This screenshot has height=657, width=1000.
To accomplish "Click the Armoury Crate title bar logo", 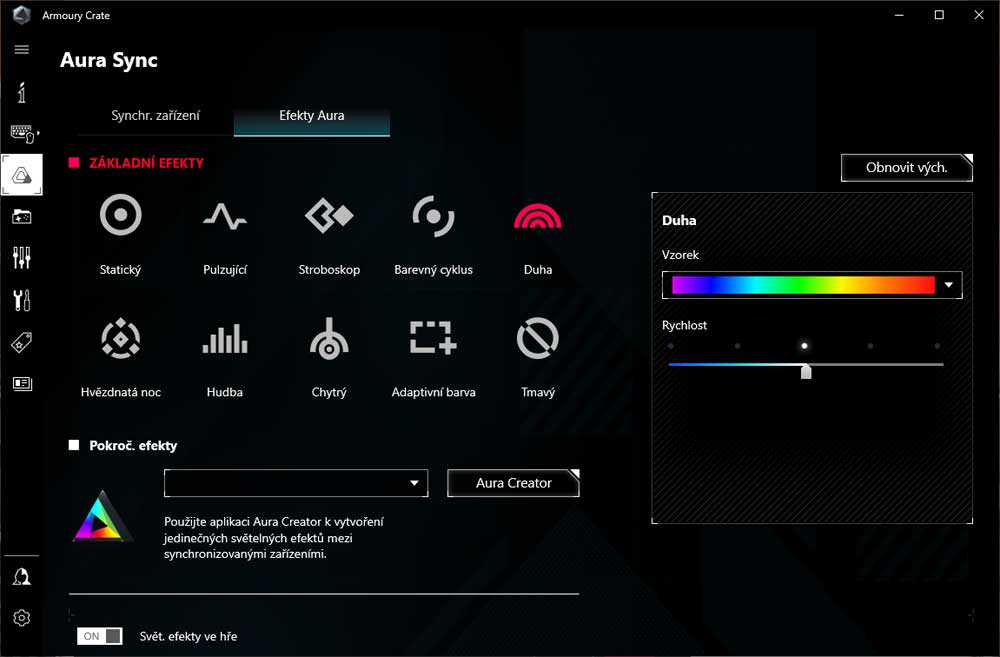I will pyautogui.click(x=22, y=15).
